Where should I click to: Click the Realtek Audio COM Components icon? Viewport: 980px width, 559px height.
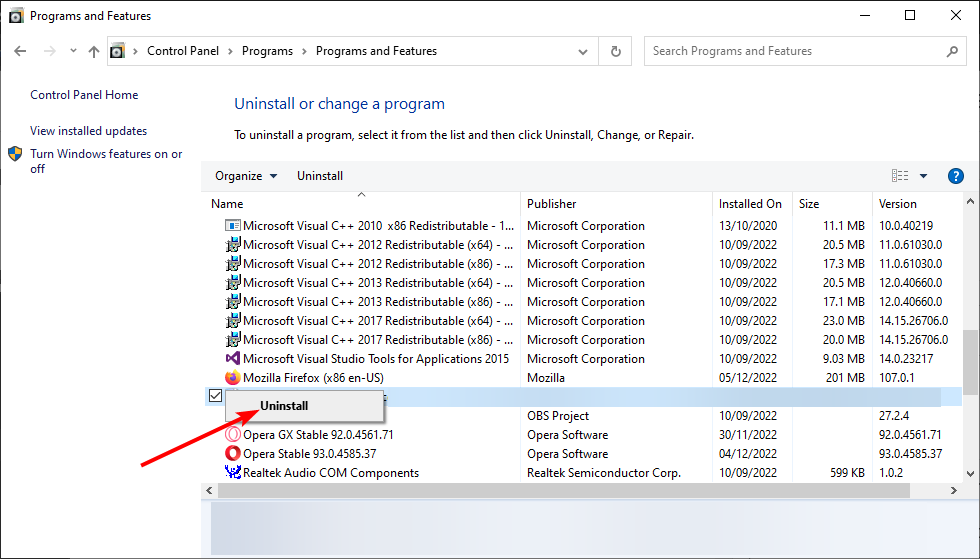[232, 473]
